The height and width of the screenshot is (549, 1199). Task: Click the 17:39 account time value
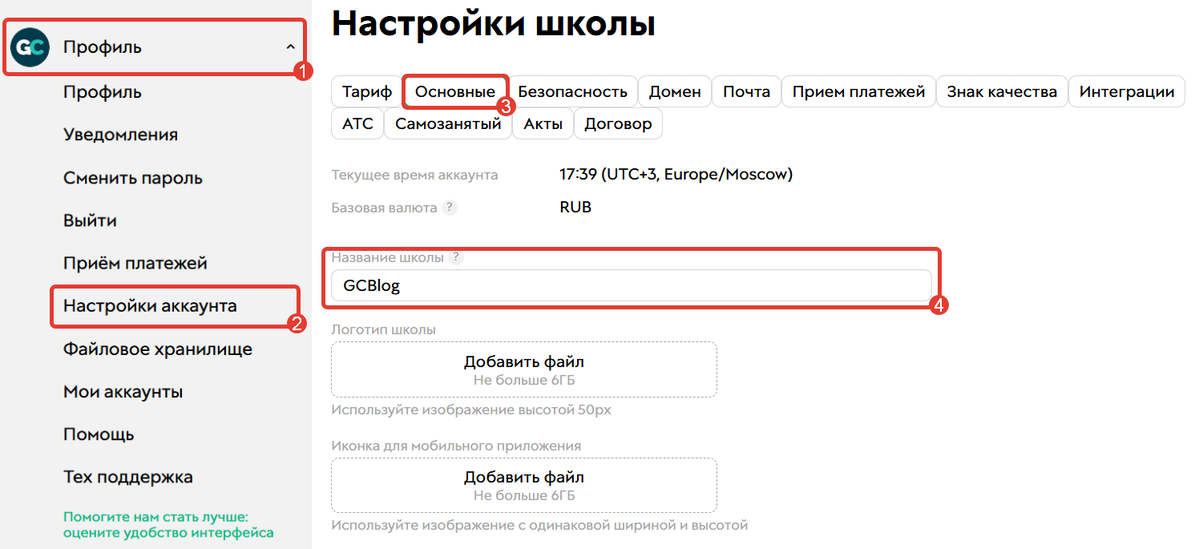tap(676, 174)
